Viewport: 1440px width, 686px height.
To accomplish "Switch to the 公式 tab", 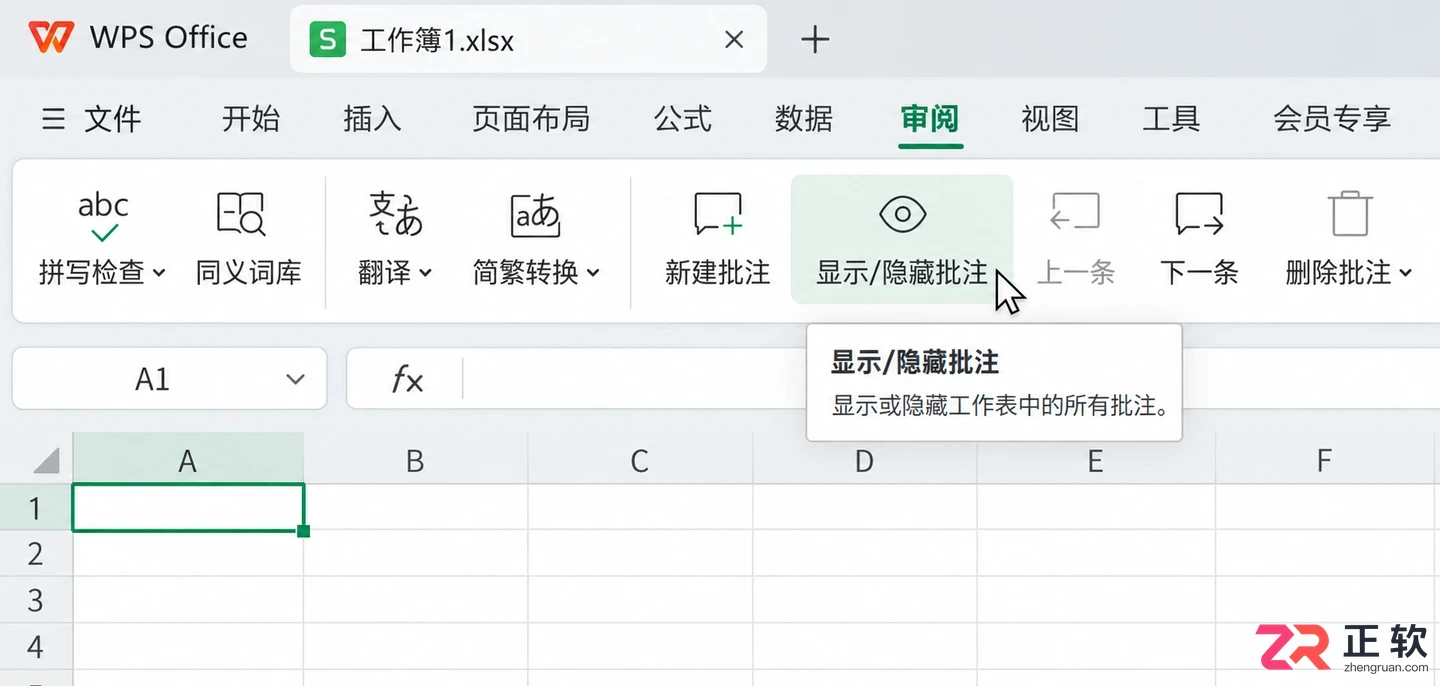I will click(x=683, y=119).
